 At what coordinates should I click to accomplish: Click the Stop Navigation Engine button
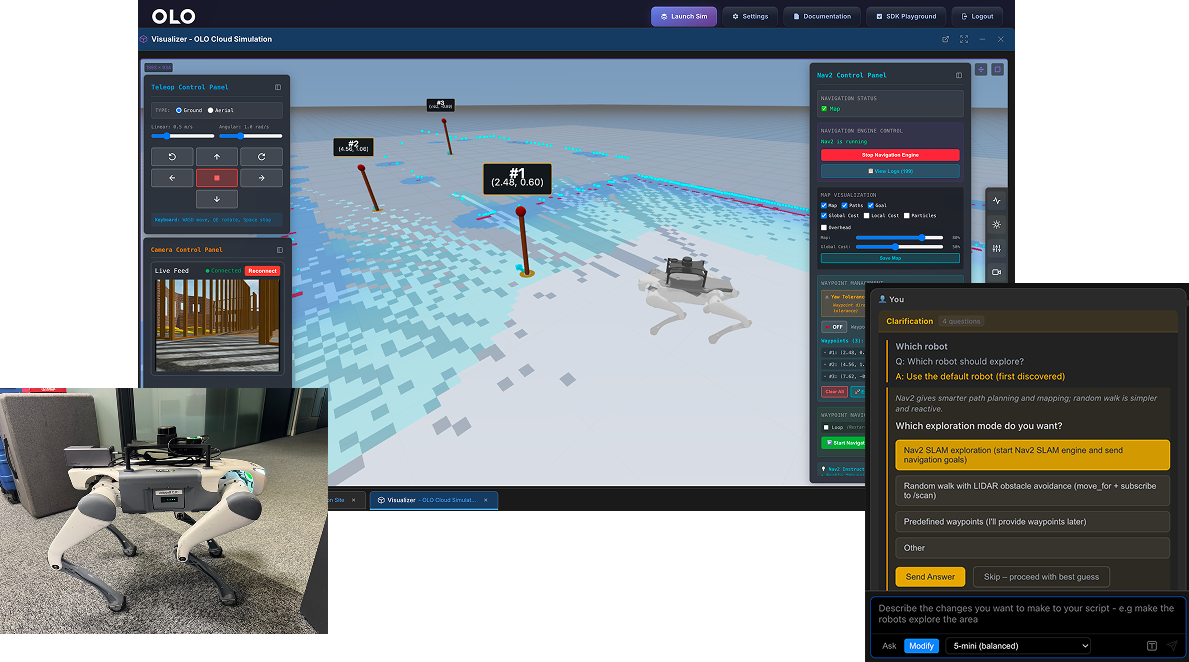tap(890, 155)
